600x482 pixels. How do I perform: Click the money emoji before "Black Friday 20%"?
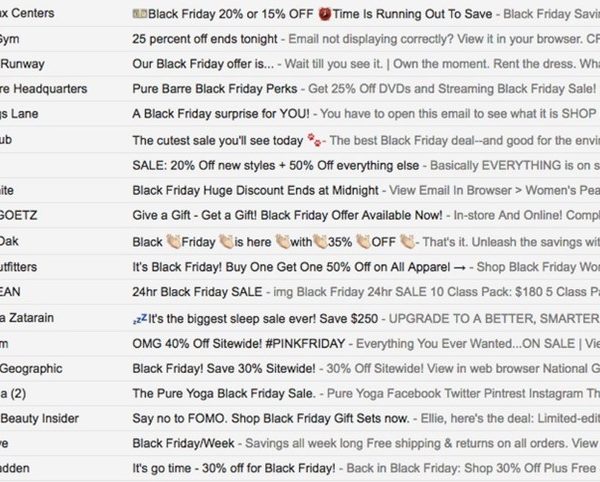[140, 14]
